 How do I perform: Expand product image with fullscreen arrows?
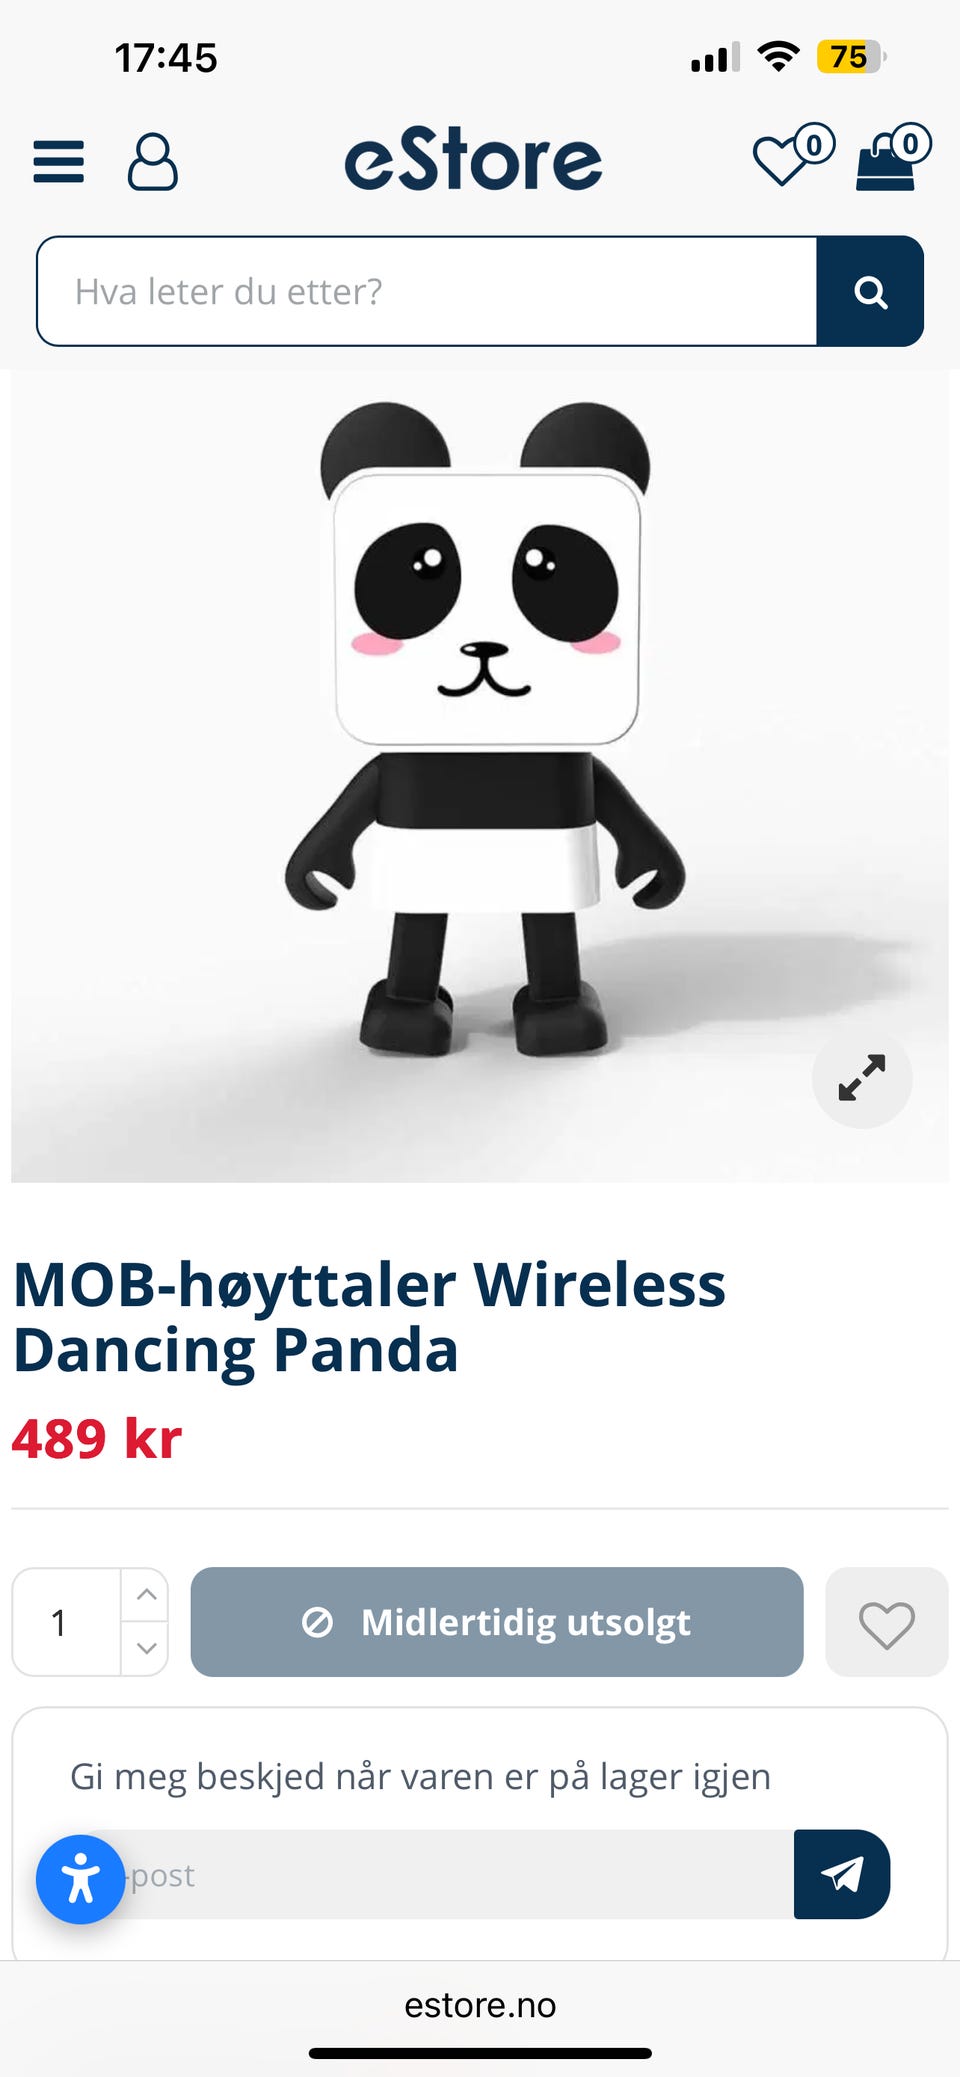pos(862,1078)
